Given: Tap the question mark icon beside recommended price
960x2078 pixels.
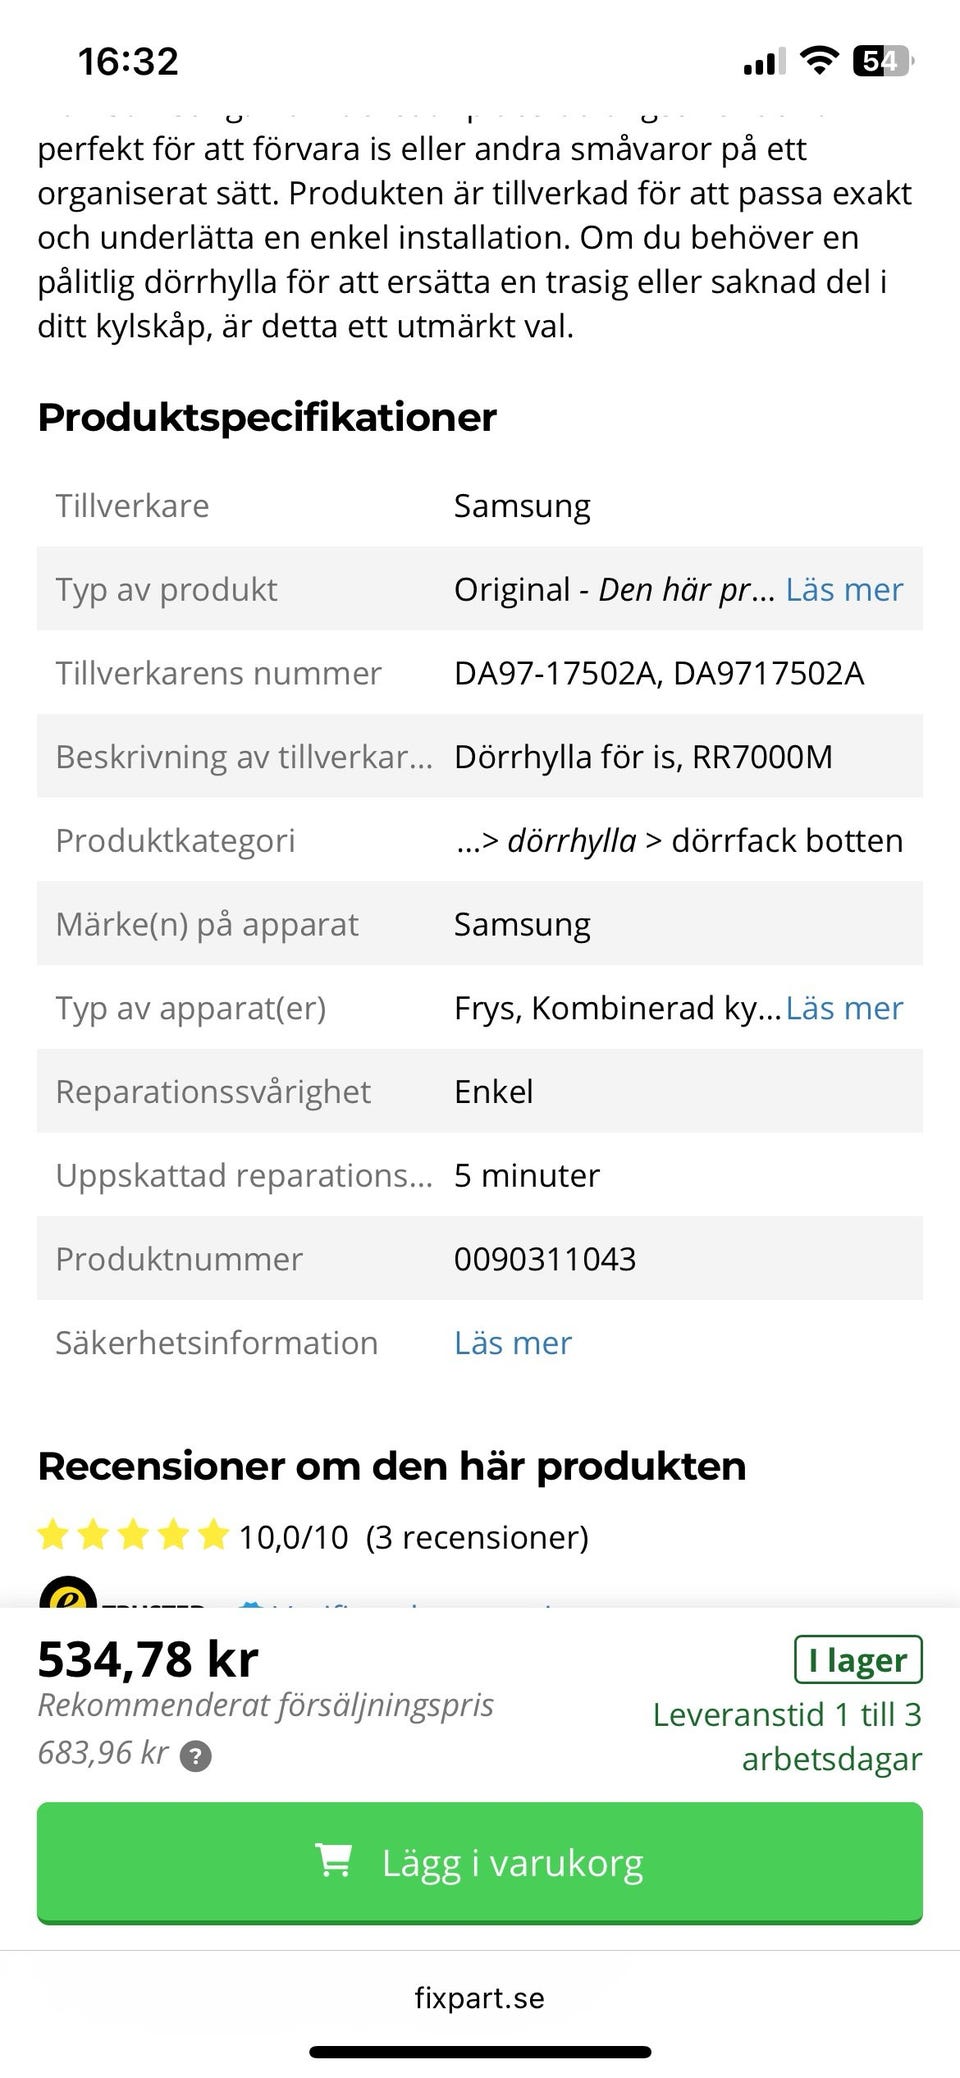Looking at the screenshot, I should click(x=195, y=1755).
